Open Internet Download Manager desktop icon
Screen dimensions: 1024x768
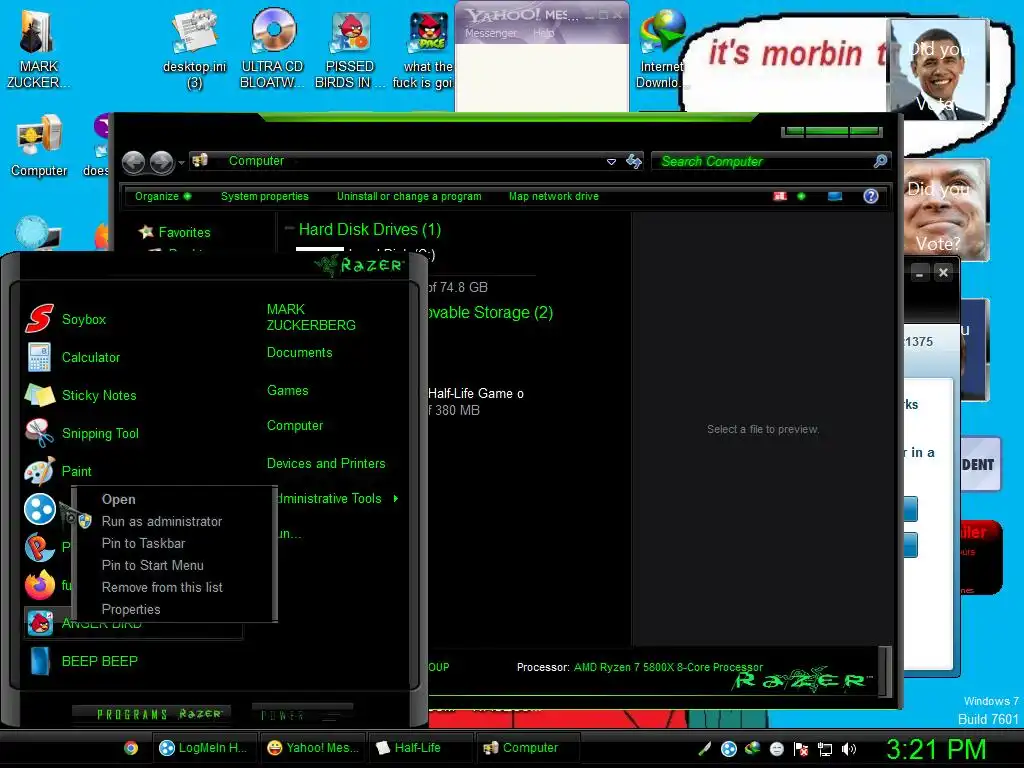[660, 50]
